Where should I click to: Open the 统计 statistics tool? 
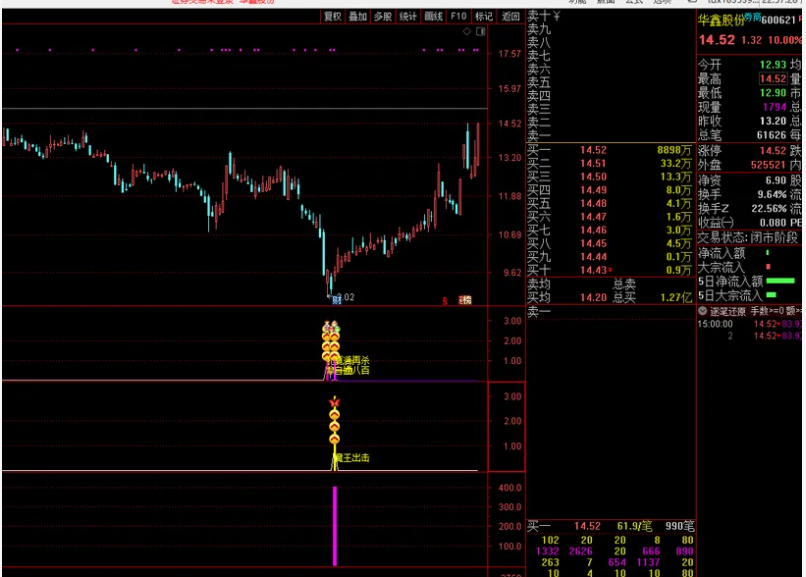[x=408, y=16]
